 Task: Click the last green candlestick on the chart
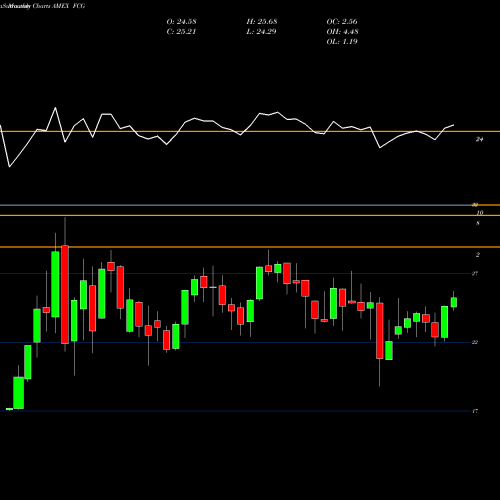tap(454, 302)
